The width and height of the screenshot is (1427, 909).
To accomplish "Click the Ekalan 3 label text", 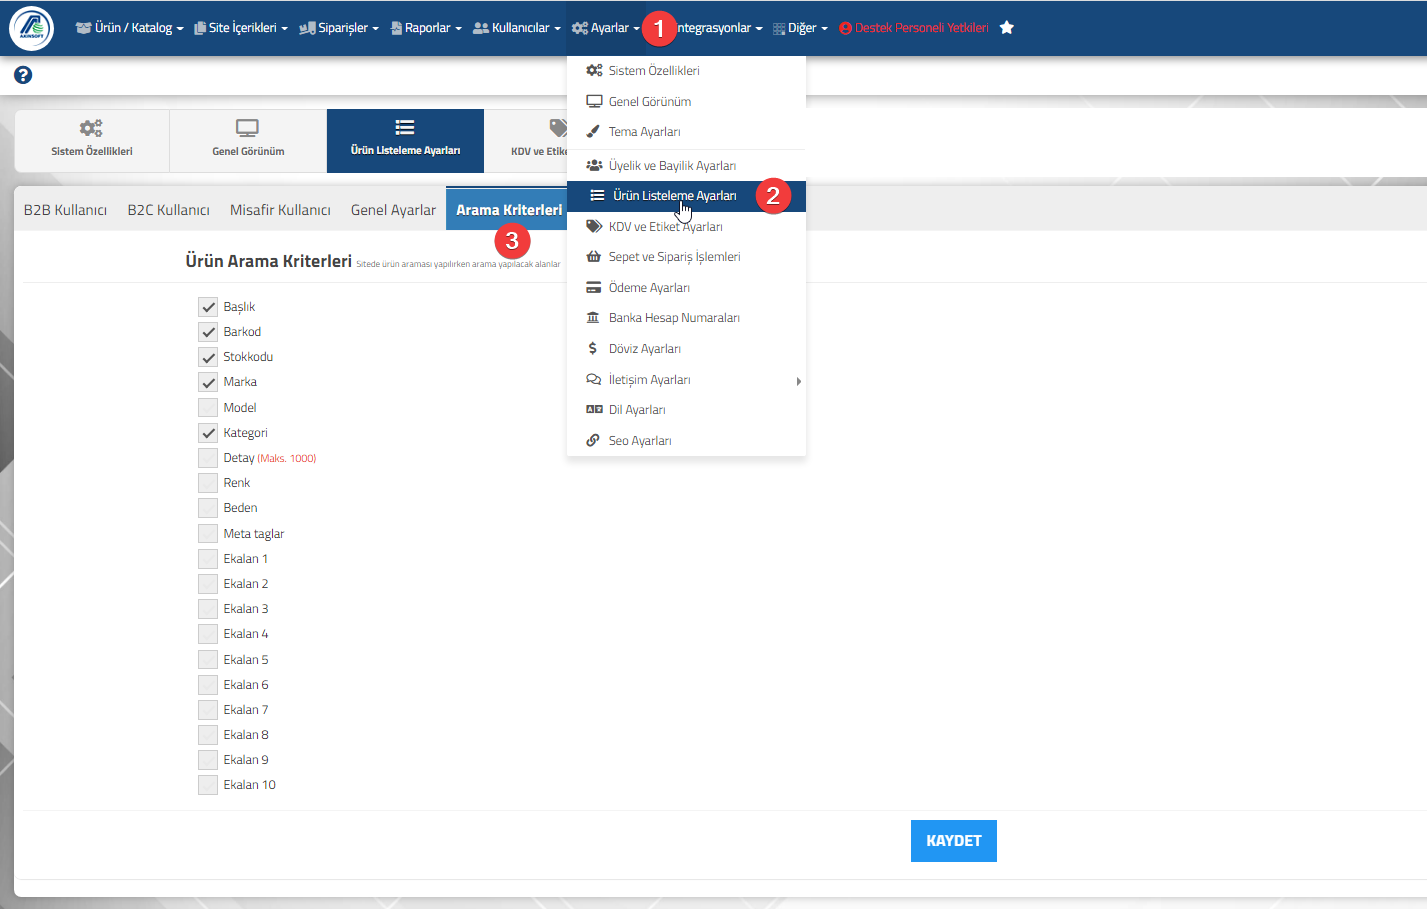I will click(x=246, y=609).
